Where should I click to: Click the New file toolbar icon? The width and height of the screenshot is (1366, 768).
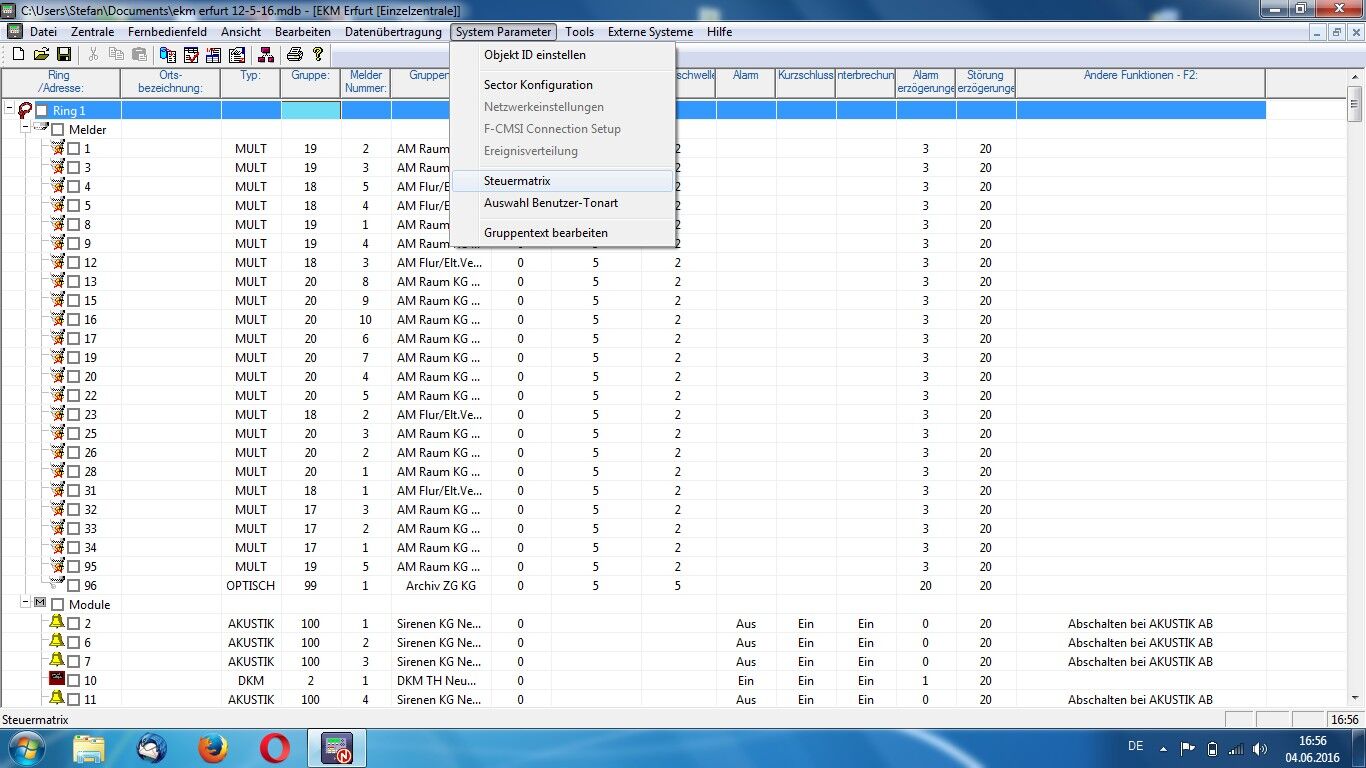(x=17, y=54)
